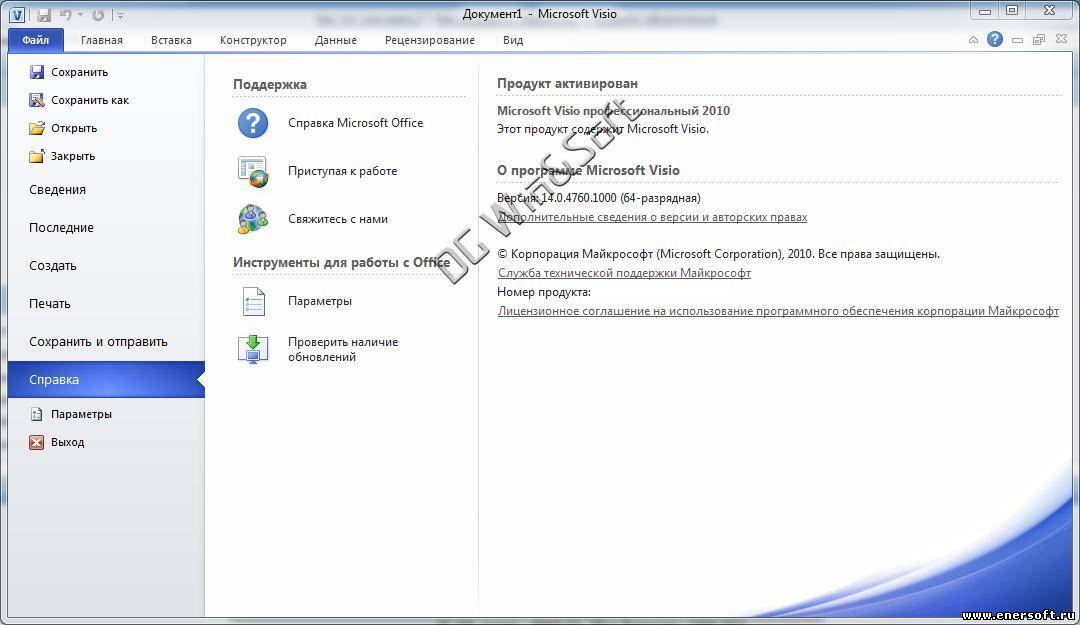This screenshot has width=1080, height=625.
Task: Click the Проверить наличие обновлений download icon
Action: [x=253, y=349]
